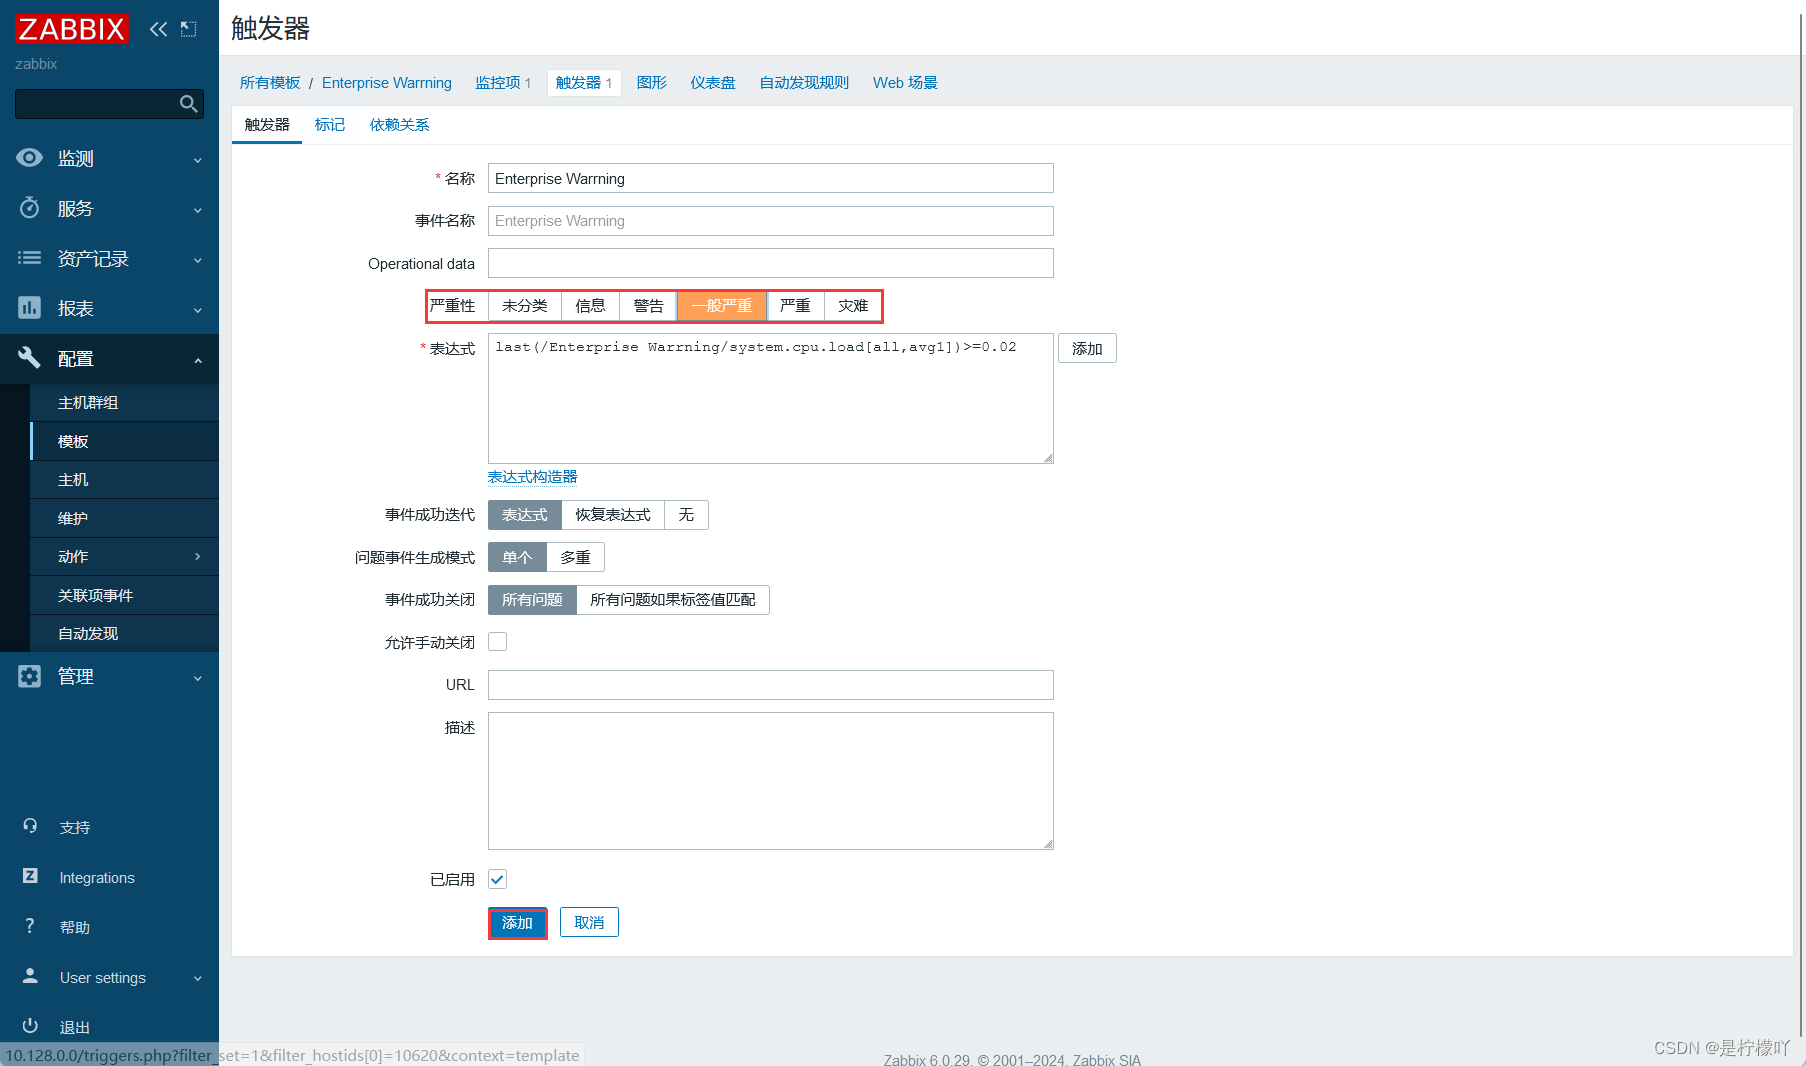The height and width of the screenshot is (1066, 1806).
Task: Collapse sidebar with double-arrow icon
Action: (158, 29)
